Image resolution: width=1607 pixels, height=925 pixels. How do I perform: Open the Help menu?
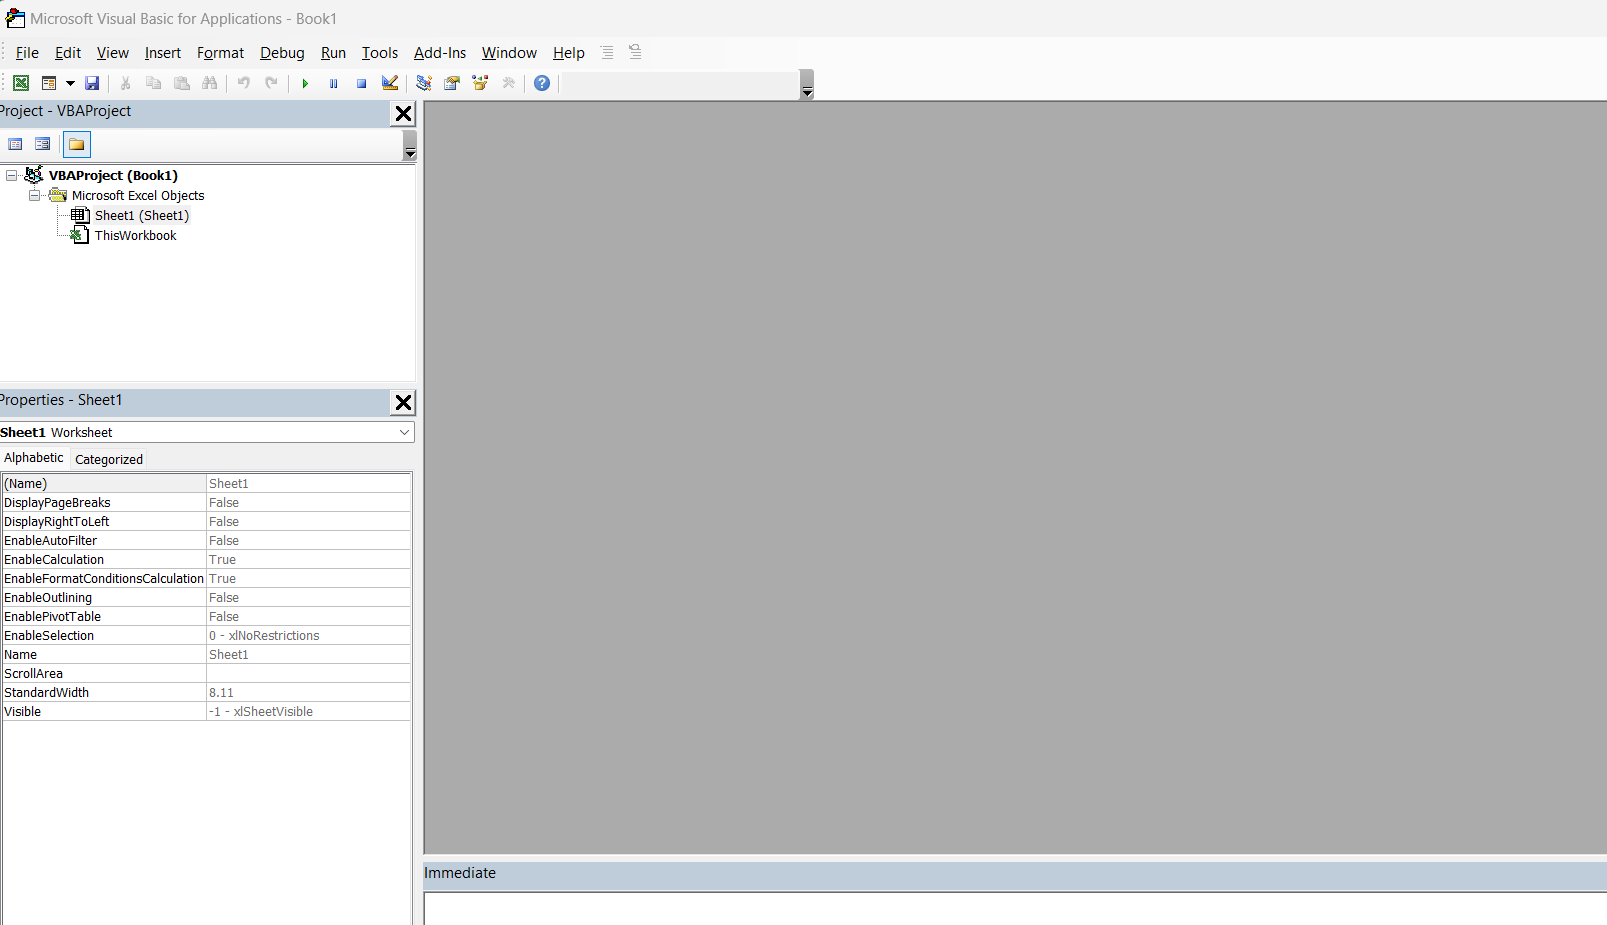[x=569, y=53]
